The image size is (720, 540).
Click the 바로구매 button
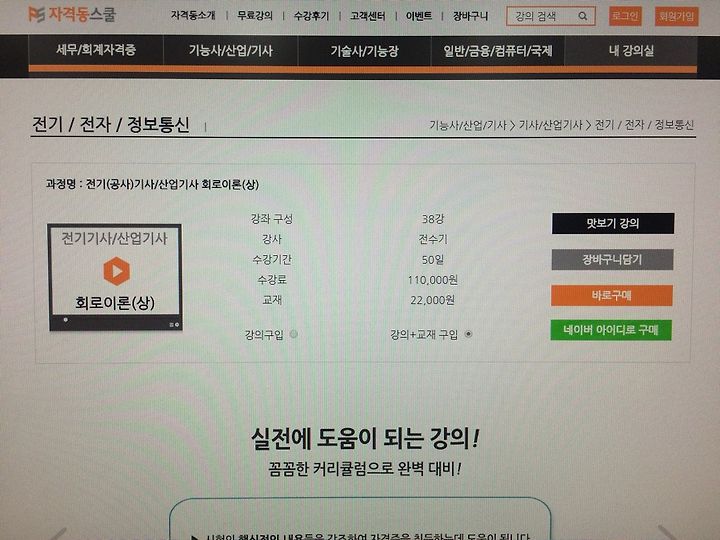[x=612, y=295]
